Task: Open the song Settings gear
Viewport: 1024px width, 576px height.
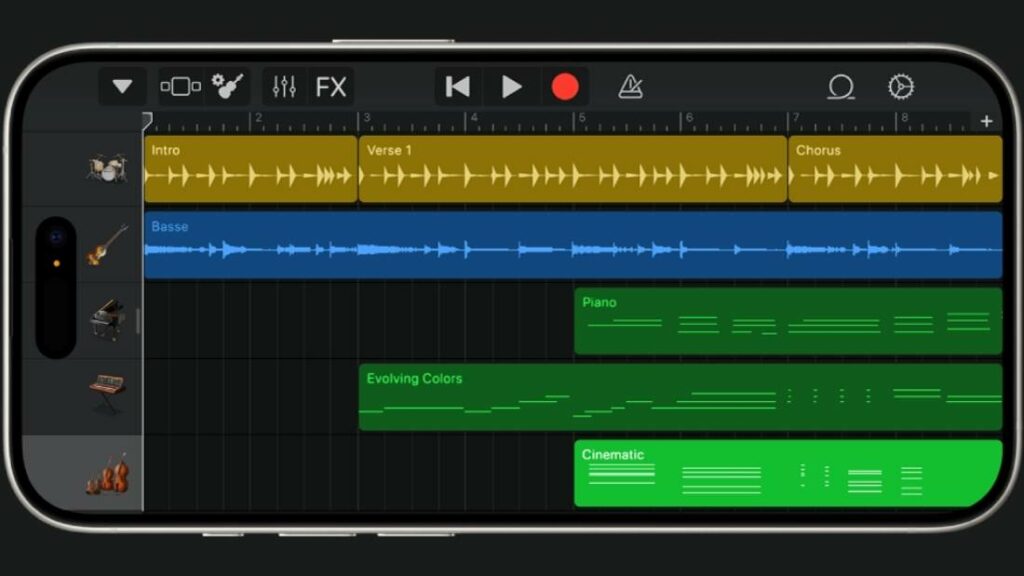Action: point(900,87)
